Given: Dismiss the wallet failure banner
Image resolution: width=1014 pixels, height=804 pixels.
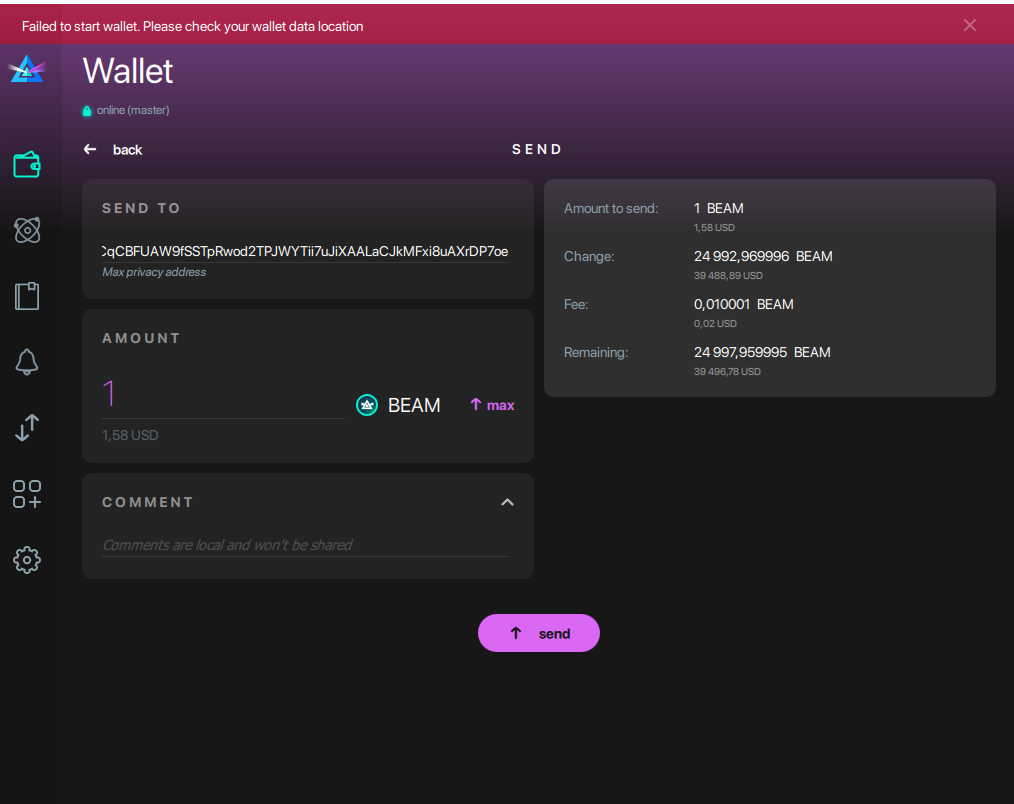Looking at the screenshot, I should (969, 25).
